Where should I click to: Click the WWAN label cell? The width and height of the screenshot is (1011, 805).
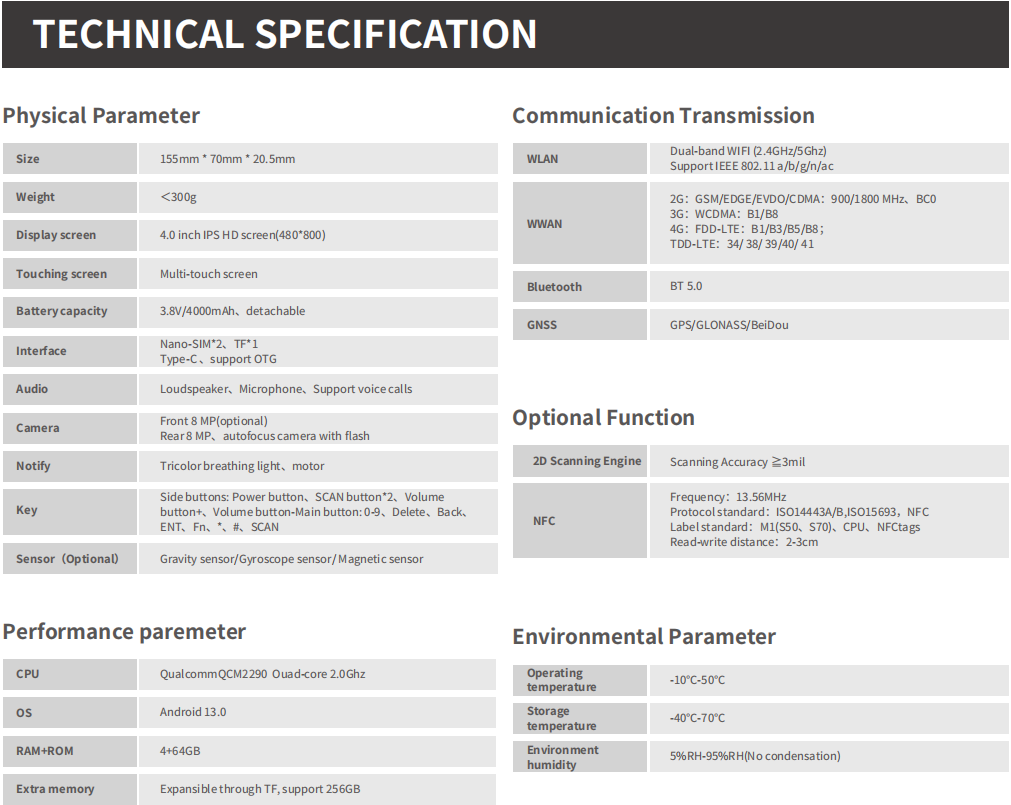click(545, 224)
